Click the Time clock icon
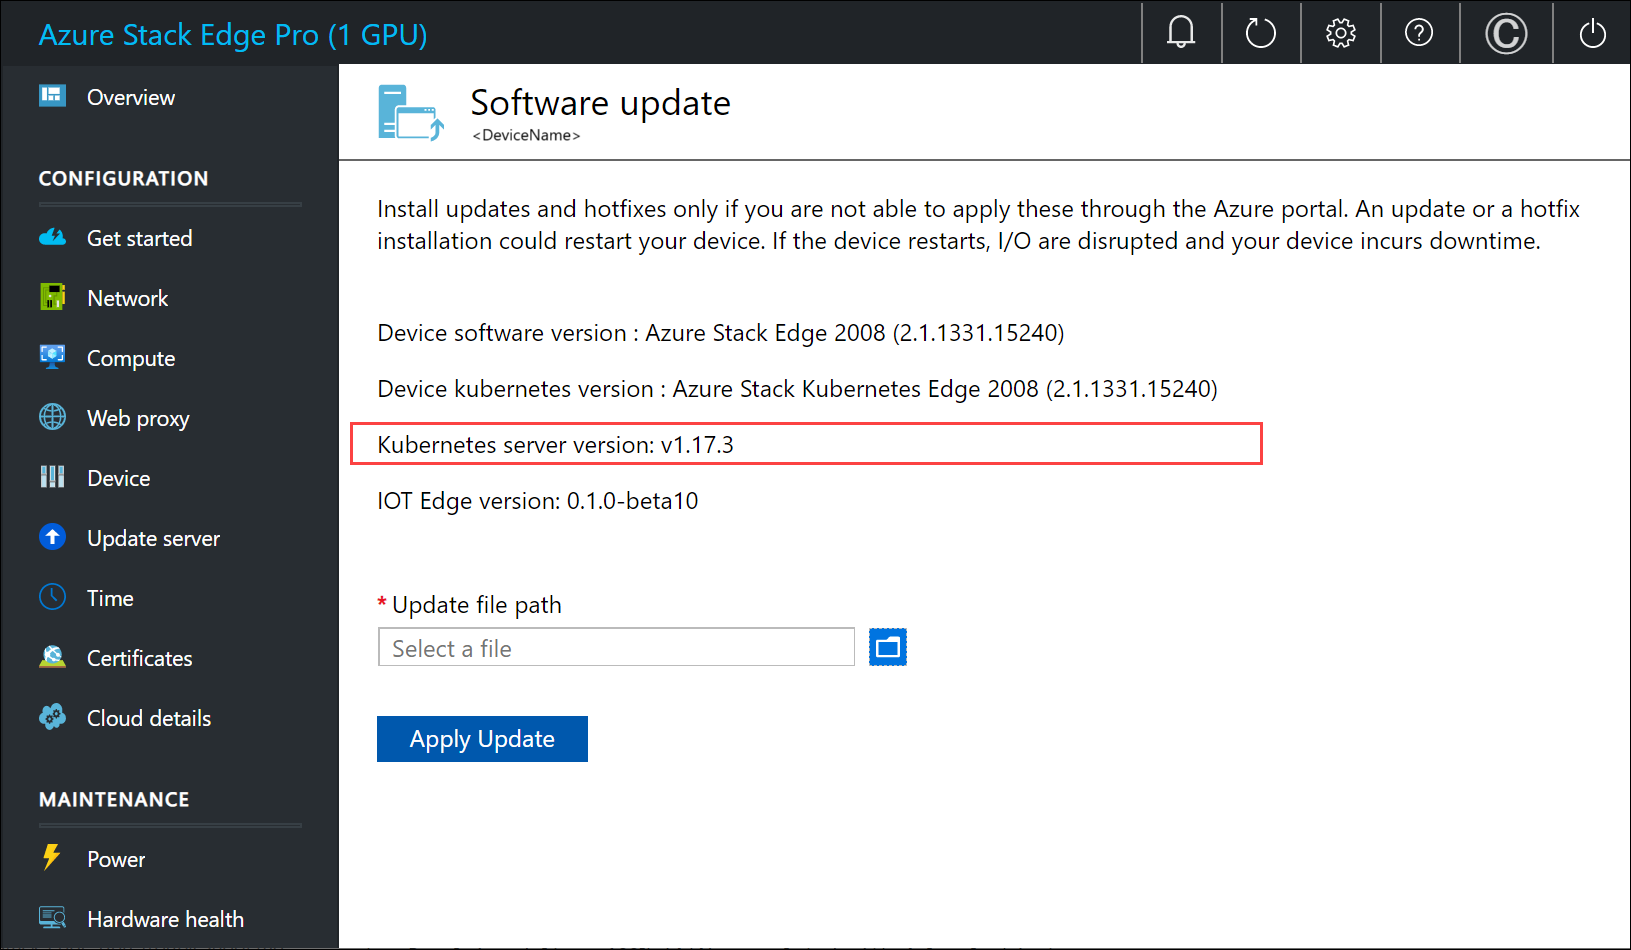 52,597
